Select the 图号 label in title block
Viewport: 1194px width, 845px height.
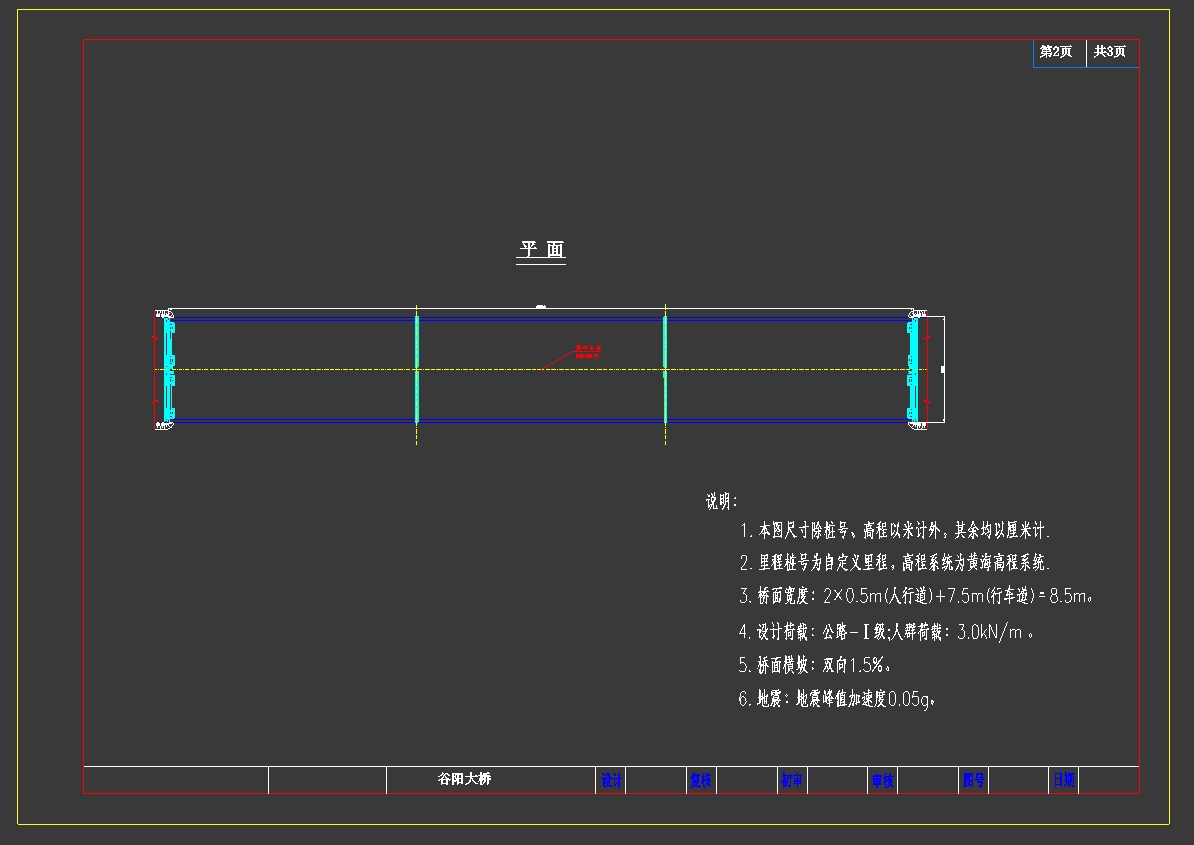pyautogui.click(x=973, y=780)
